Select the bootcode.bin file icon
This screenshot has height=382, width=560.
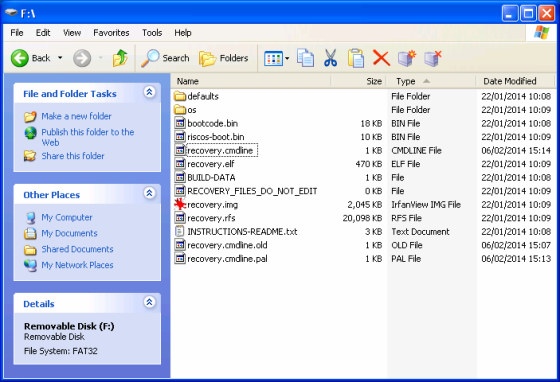coord(180,123)
